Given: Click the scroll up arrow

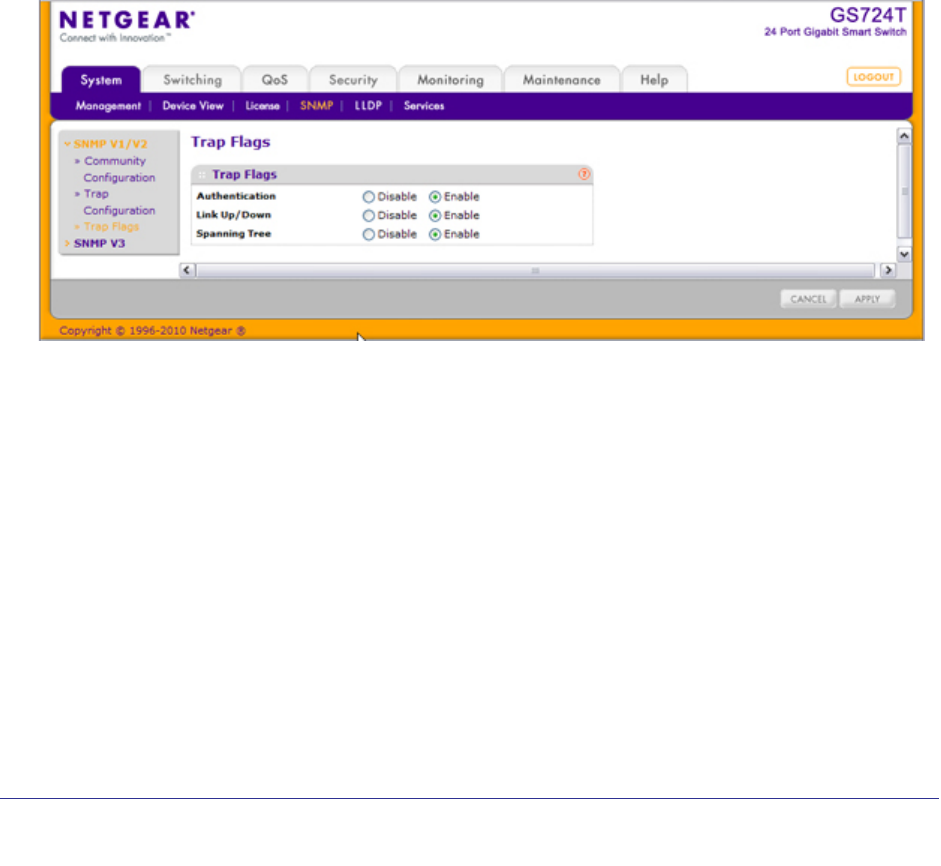Looking at the screenshot, I should tap(904, 136).
